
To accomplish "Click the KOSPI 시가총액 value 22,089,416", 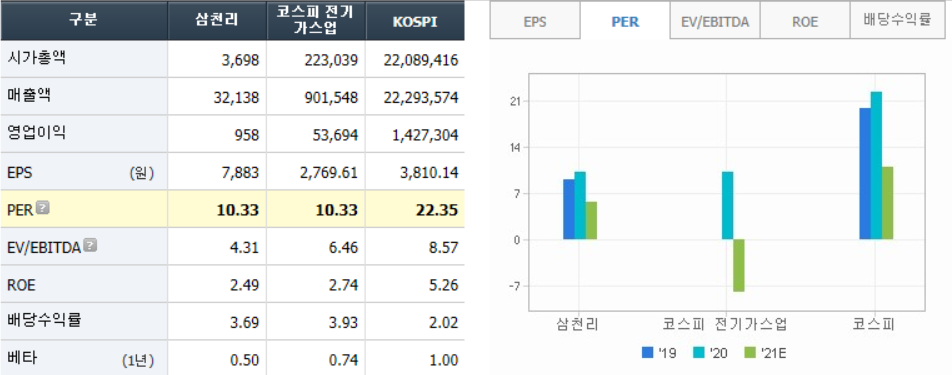I will [421, 60].
